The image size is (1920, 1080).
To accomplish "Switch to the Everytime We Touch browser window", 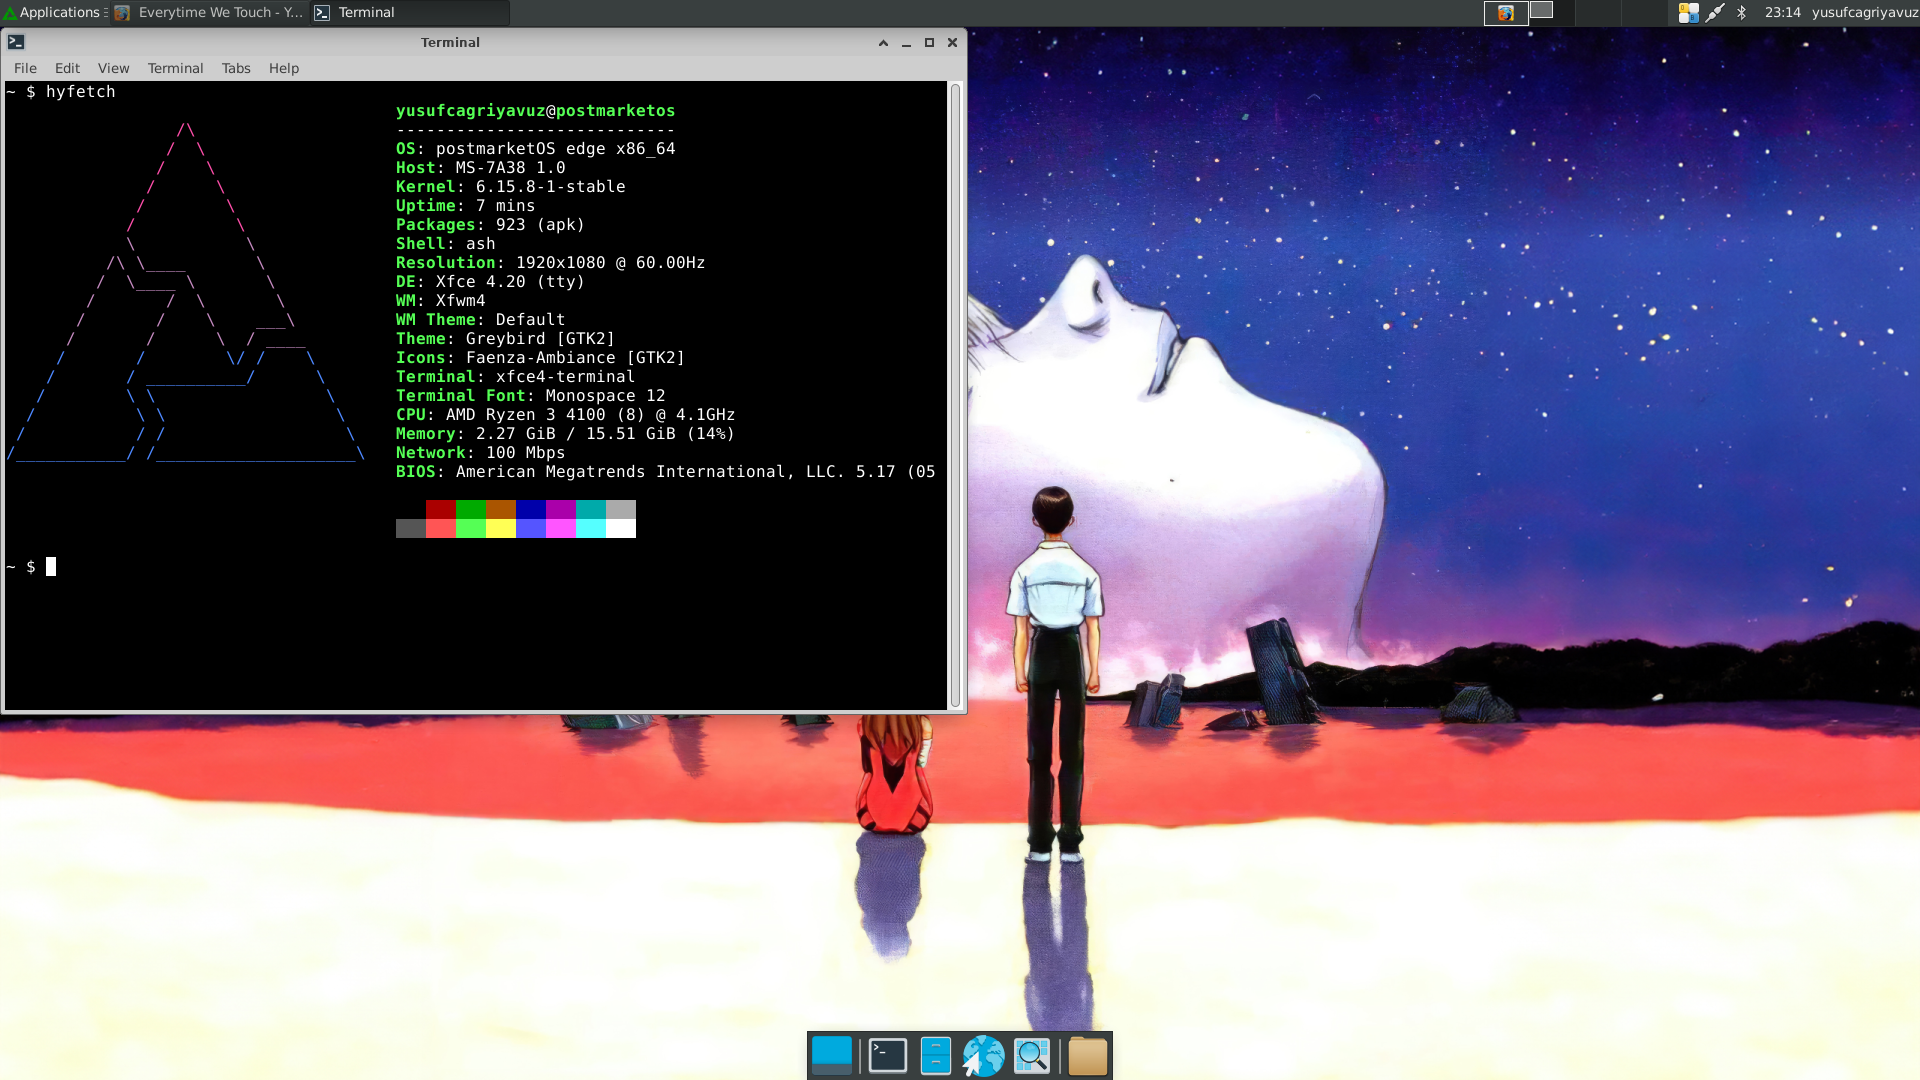I will 209,12.
